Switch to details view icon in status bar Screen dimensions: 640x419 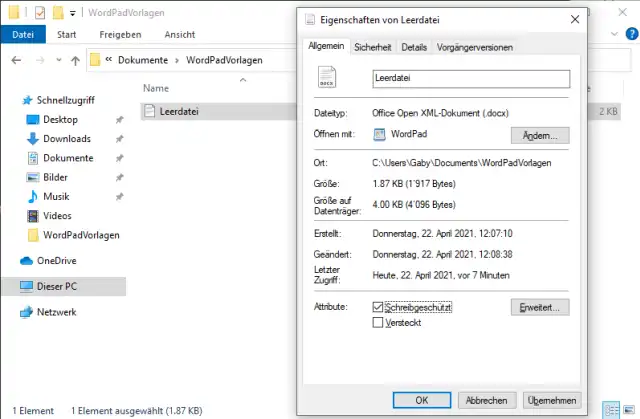(x=611, y=410)
